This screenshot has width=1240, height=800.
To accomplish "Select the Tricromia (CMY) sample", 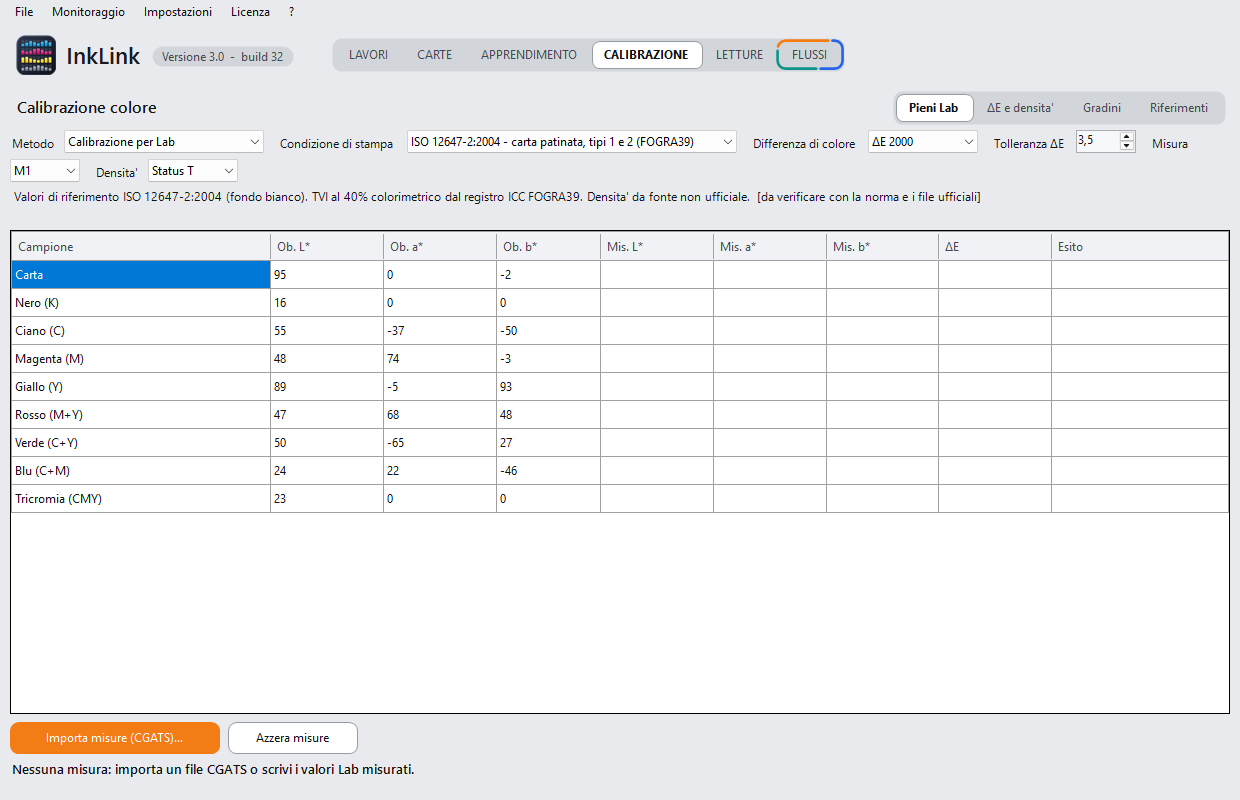I will click(141, 499).
